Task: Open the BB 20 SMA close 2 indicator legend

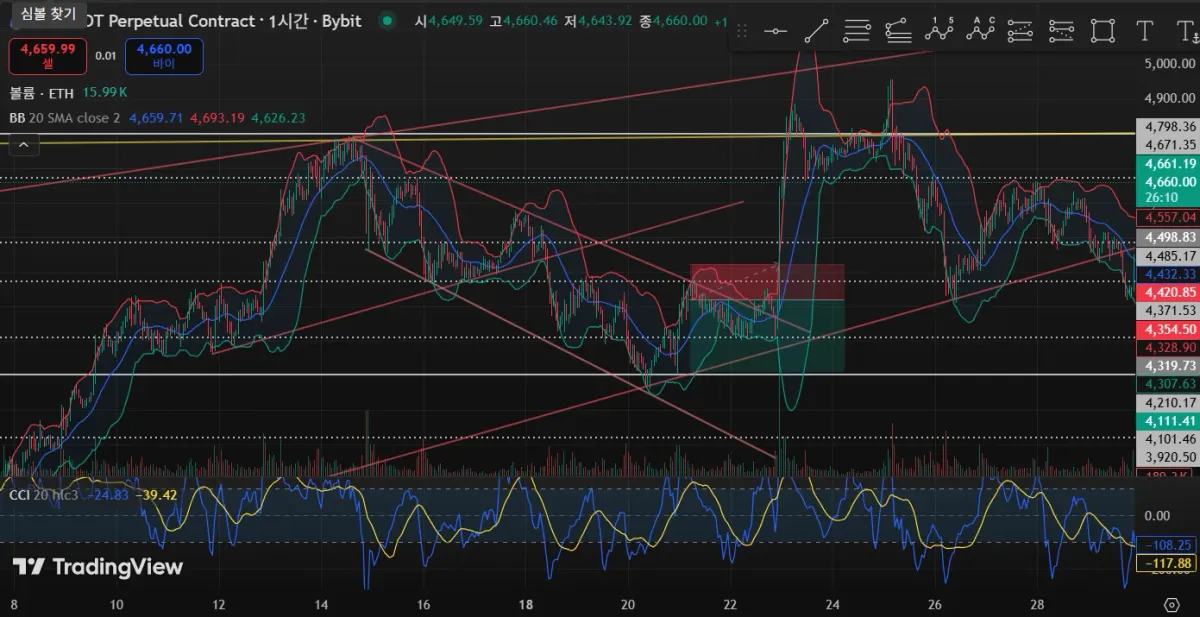Action: 65,118
